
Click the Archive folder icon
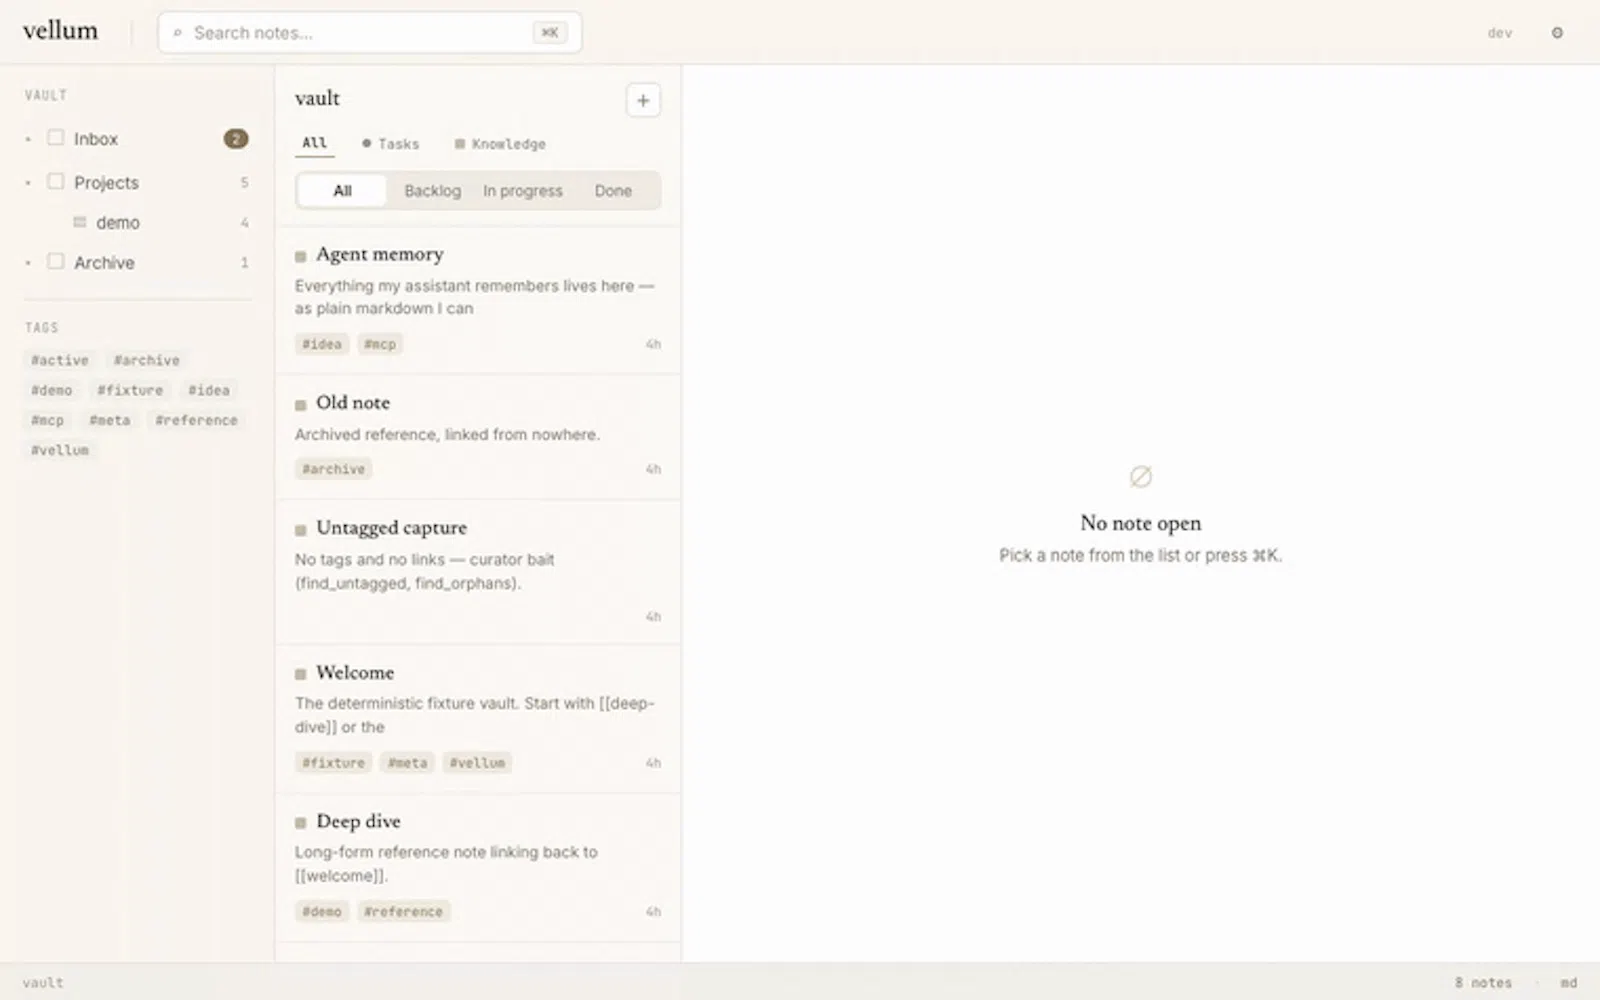point(56,262)
